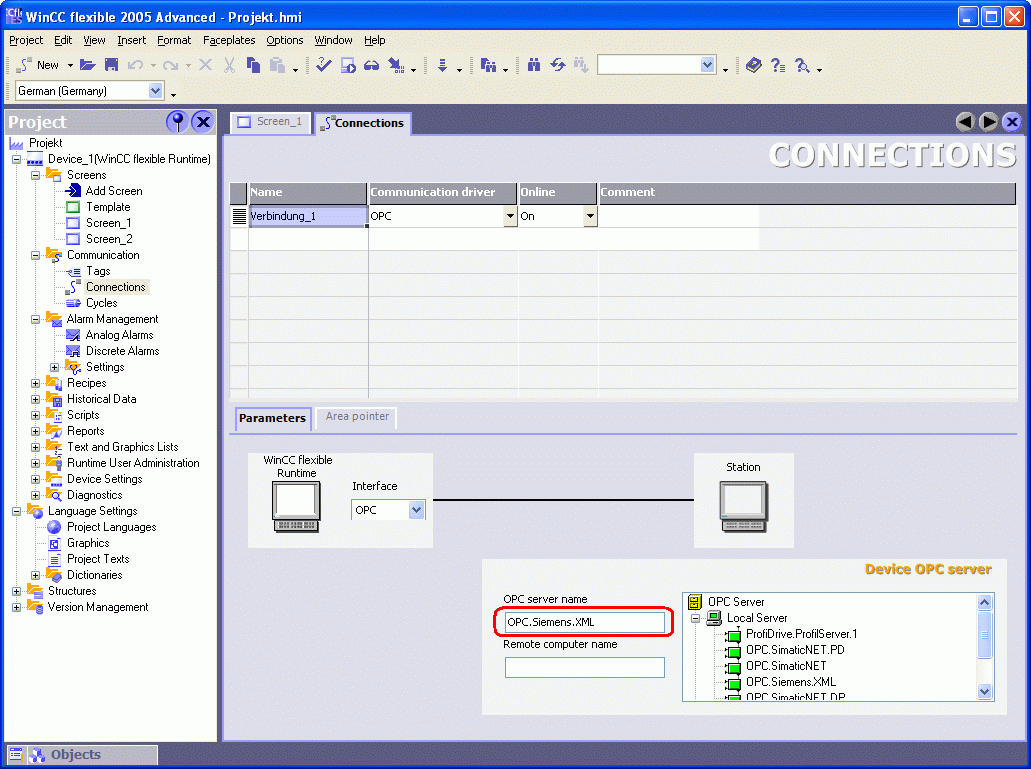Open the Interface OPC dropdown
1031x769 pixels.
416,510
